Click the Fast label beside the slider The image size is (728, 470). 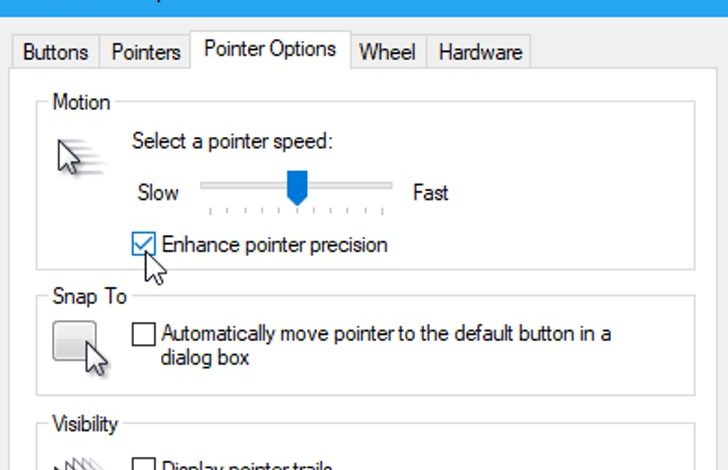(431, 192)
